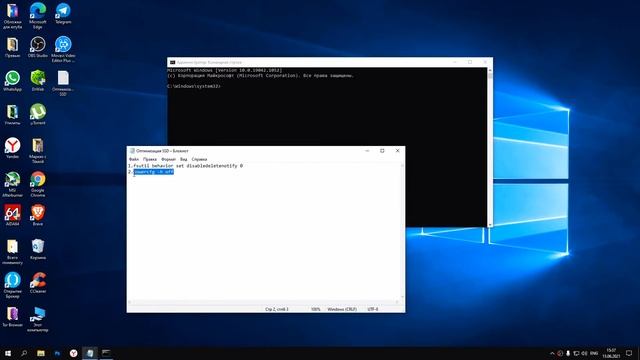Close the Notepad window

coord(398,151)
